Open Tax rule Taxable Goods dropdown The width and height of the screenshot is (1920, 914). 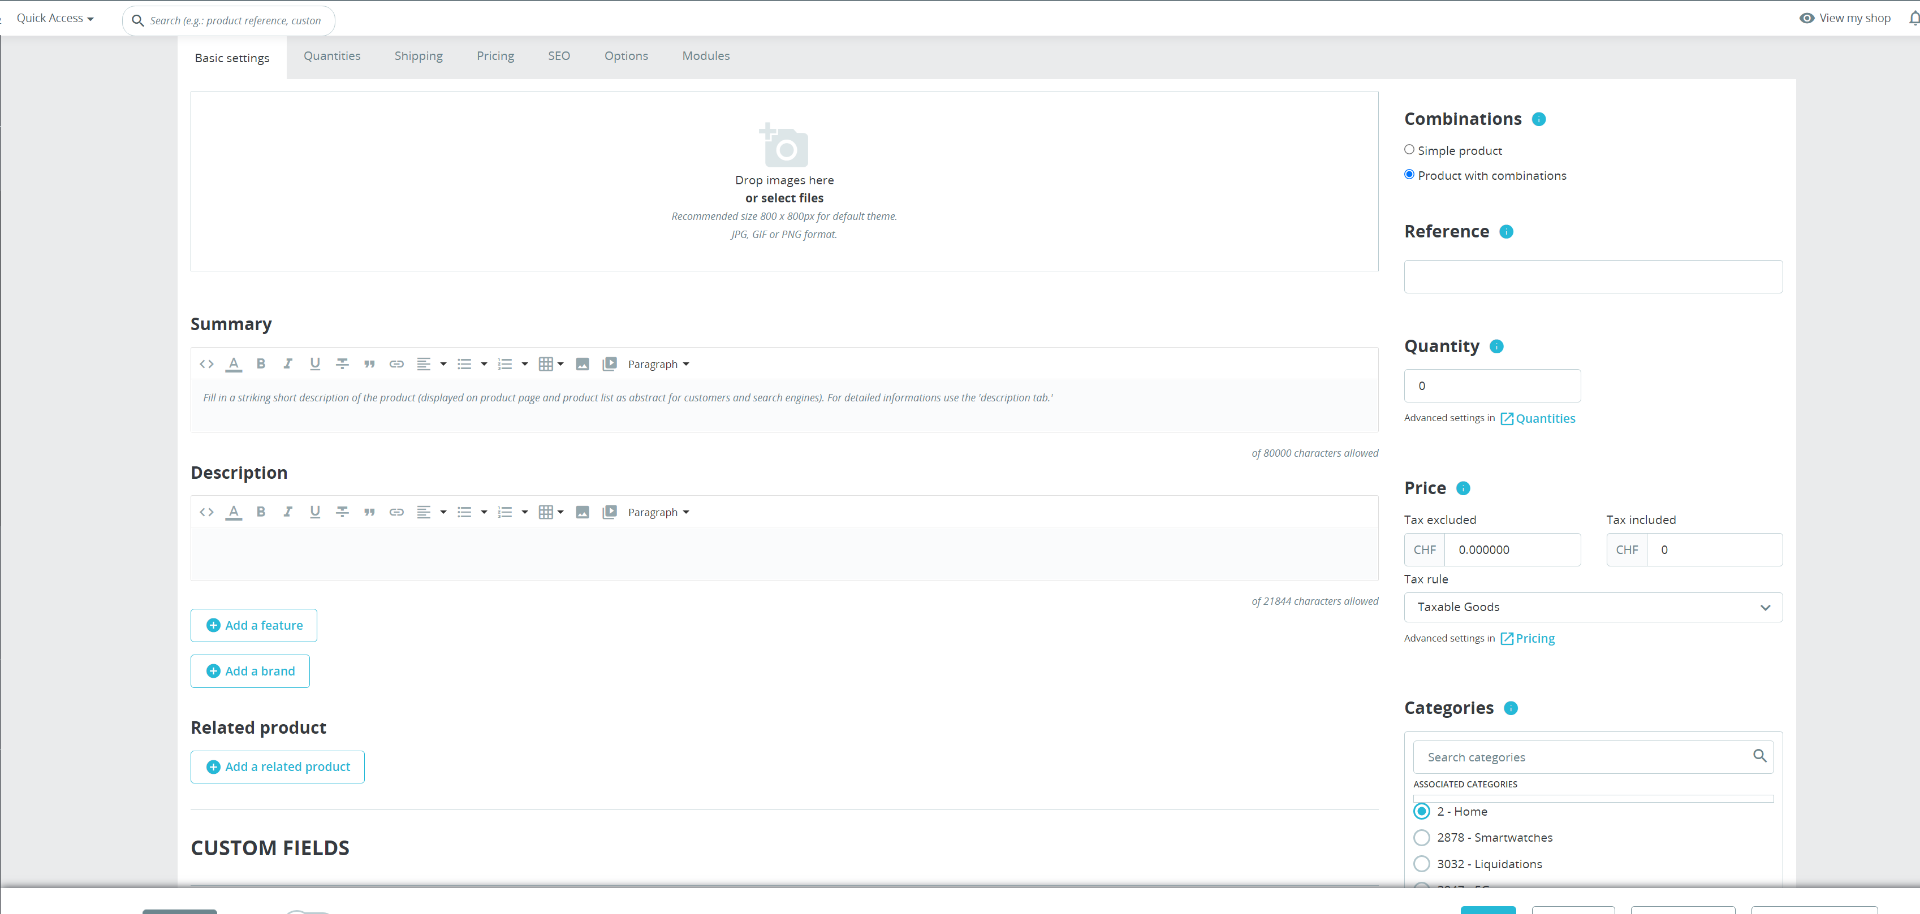tap(1593, 607)
